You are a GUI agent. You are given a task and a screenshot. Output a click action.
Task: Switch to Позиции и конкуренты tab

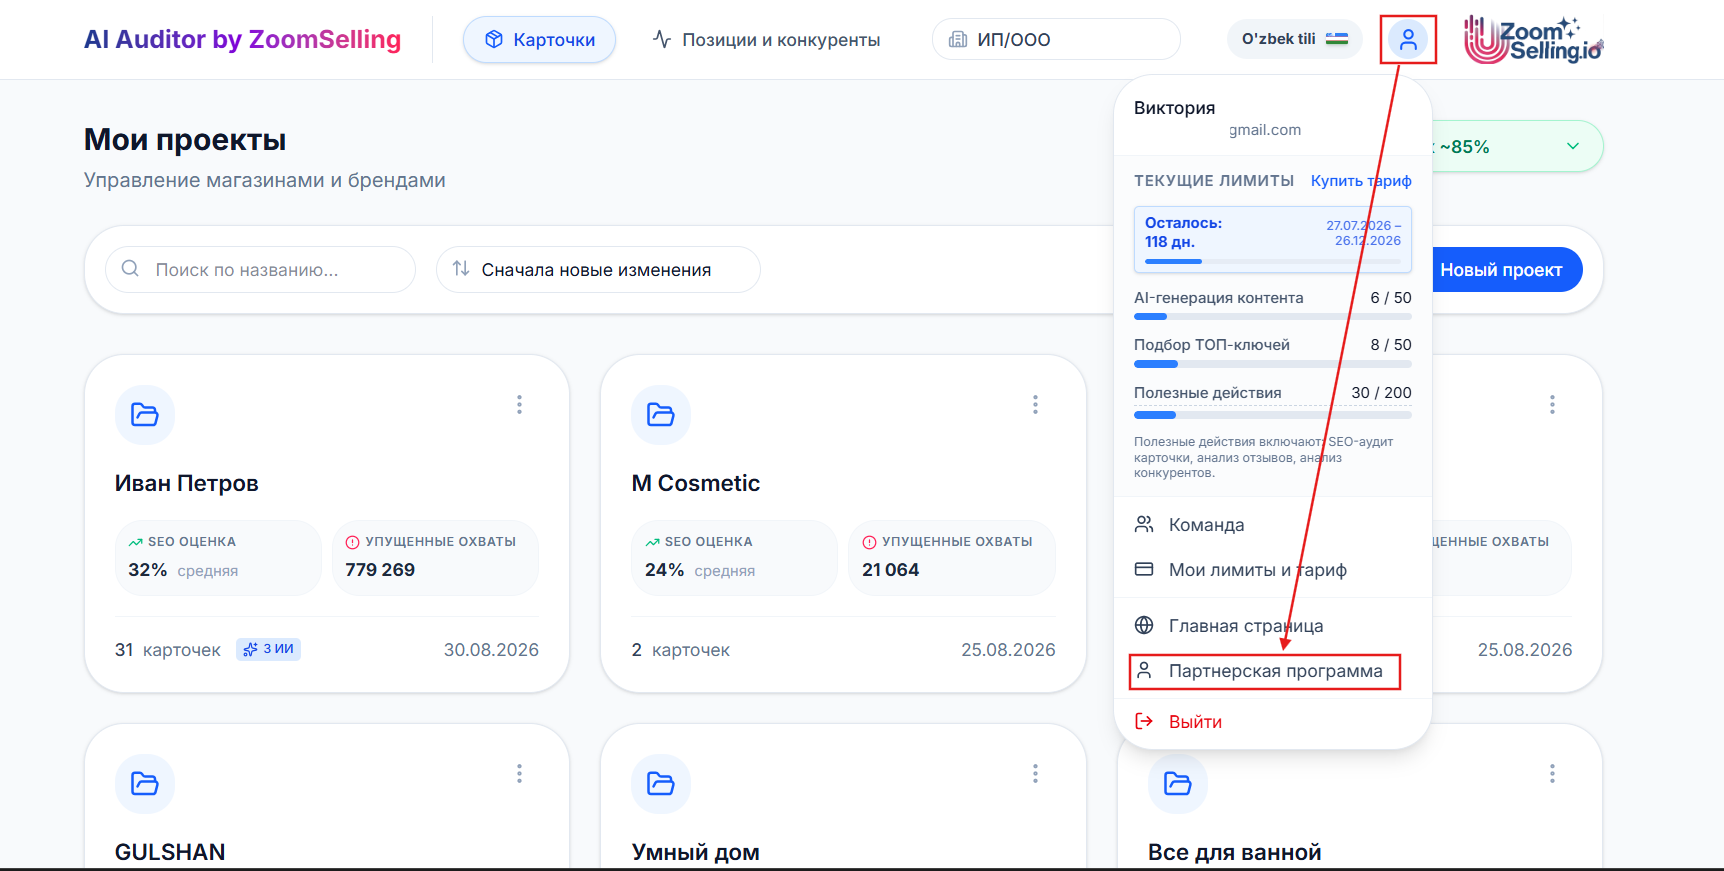point(766,40)
